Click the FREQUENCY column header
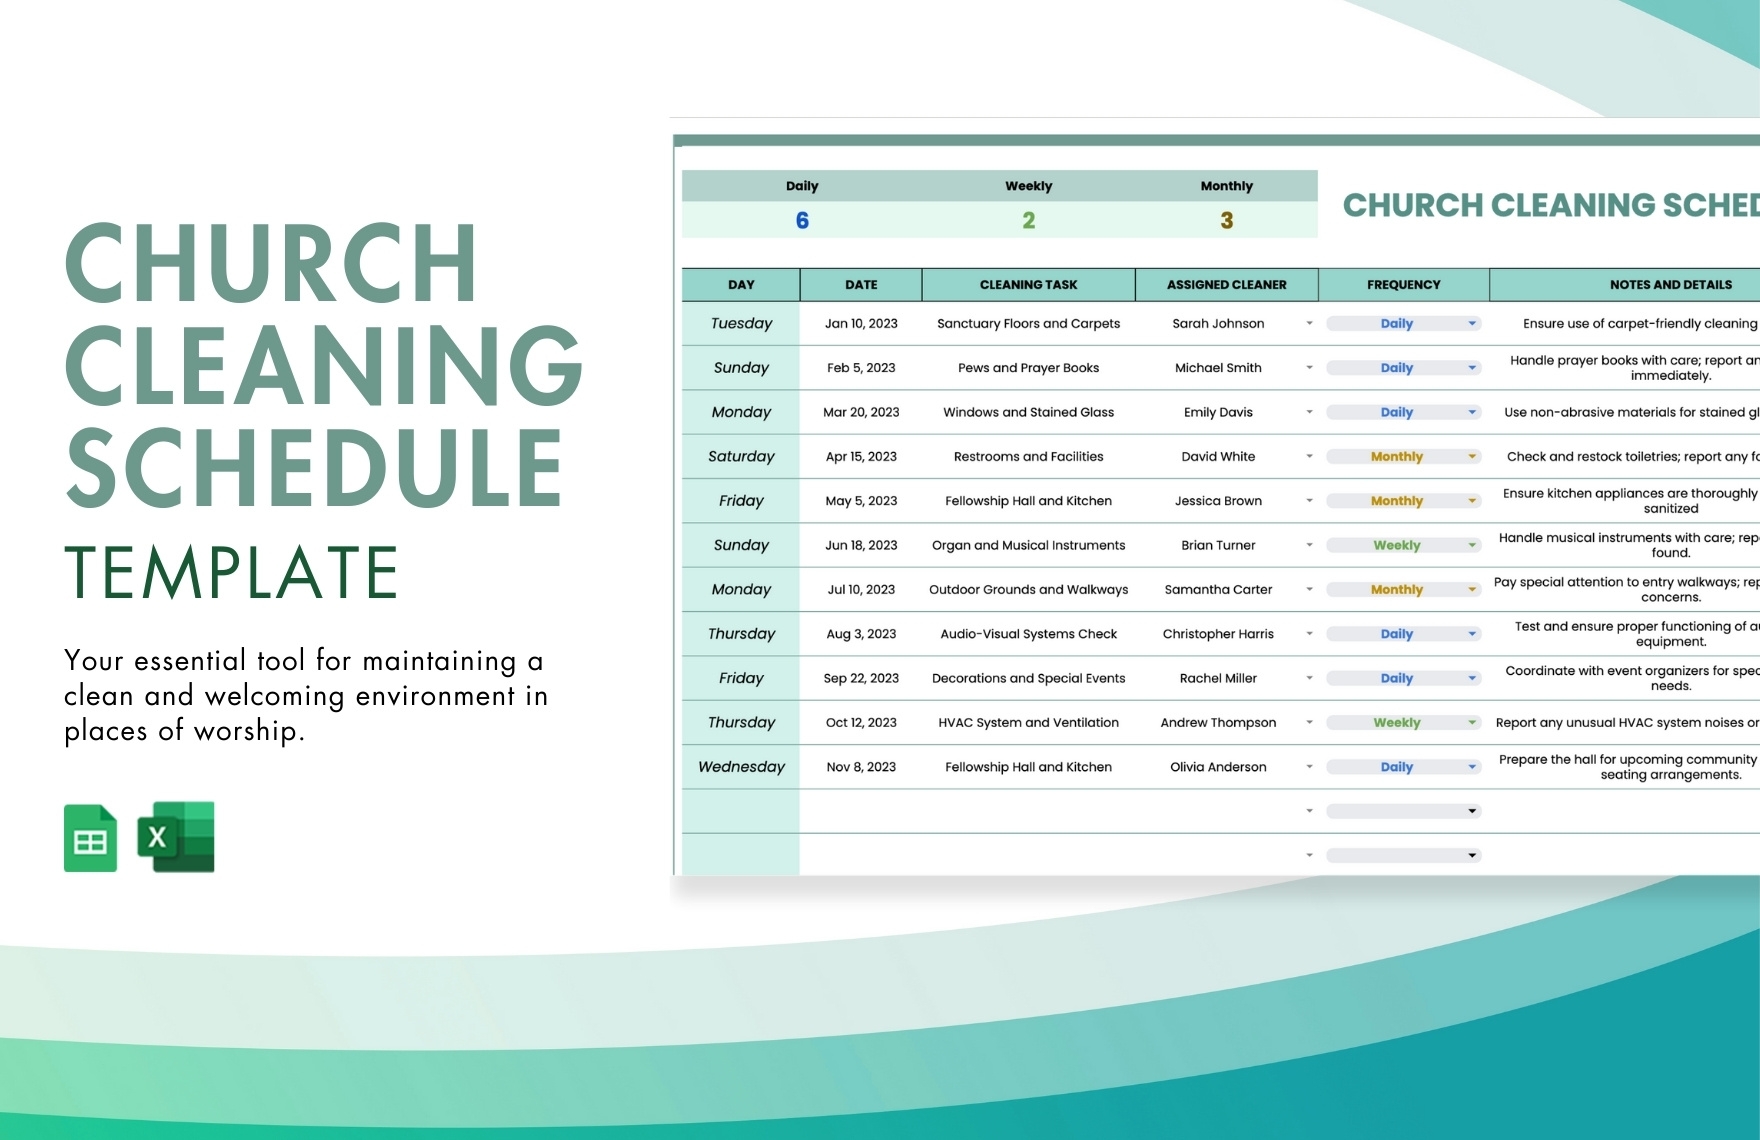 tap(1403, 285)
